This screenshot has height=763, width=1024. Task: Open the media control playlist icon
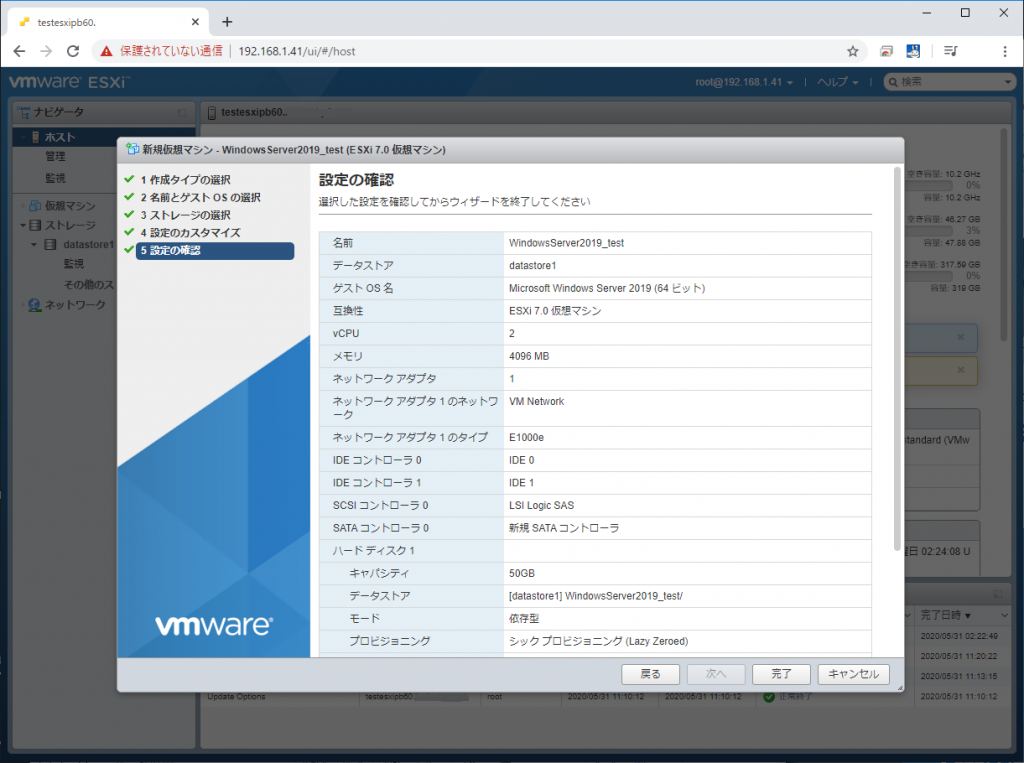coord(951,51)
